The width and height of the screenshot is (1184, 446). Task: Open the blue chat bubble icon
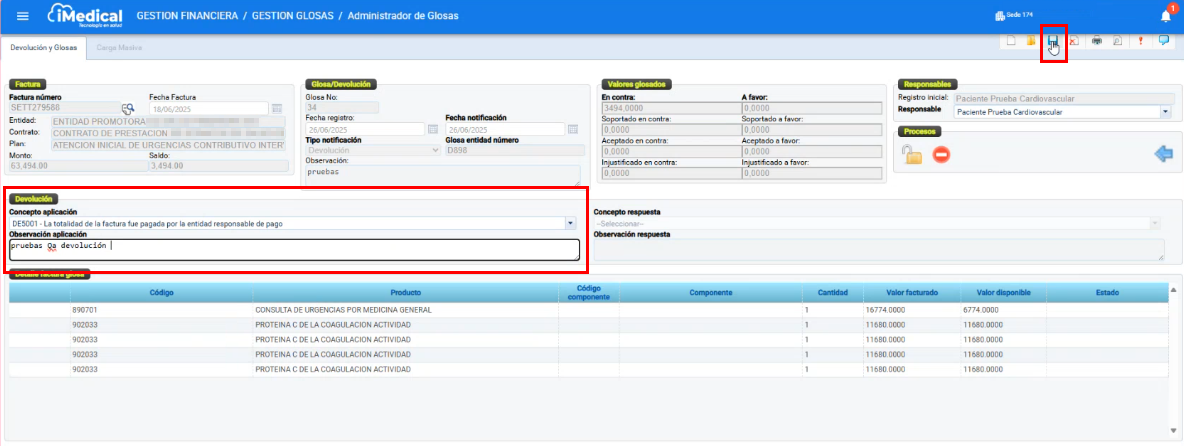[x=1163, y=41]
